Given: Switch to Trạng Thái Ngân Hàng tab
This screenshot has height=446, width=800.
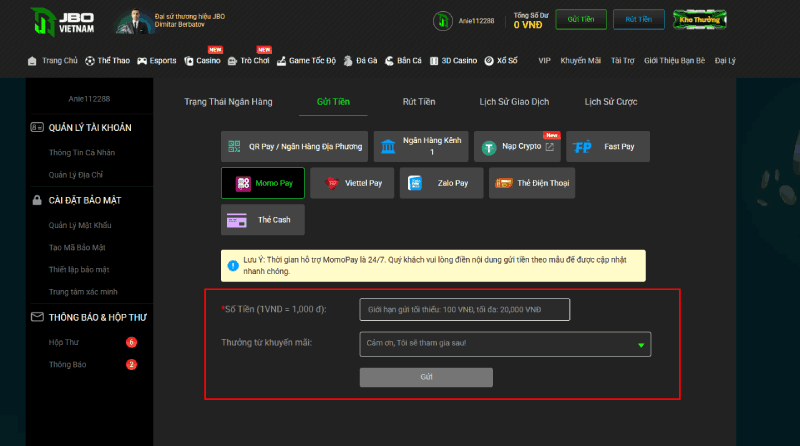Looking at the screenshot, I should tap(228, 102).
